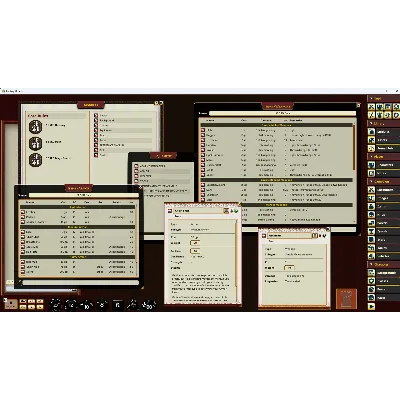Image resolution: width=400 pixels, height=400 pixels.
Task: Click the modifier box left of the dice
Action: (11, 304)
